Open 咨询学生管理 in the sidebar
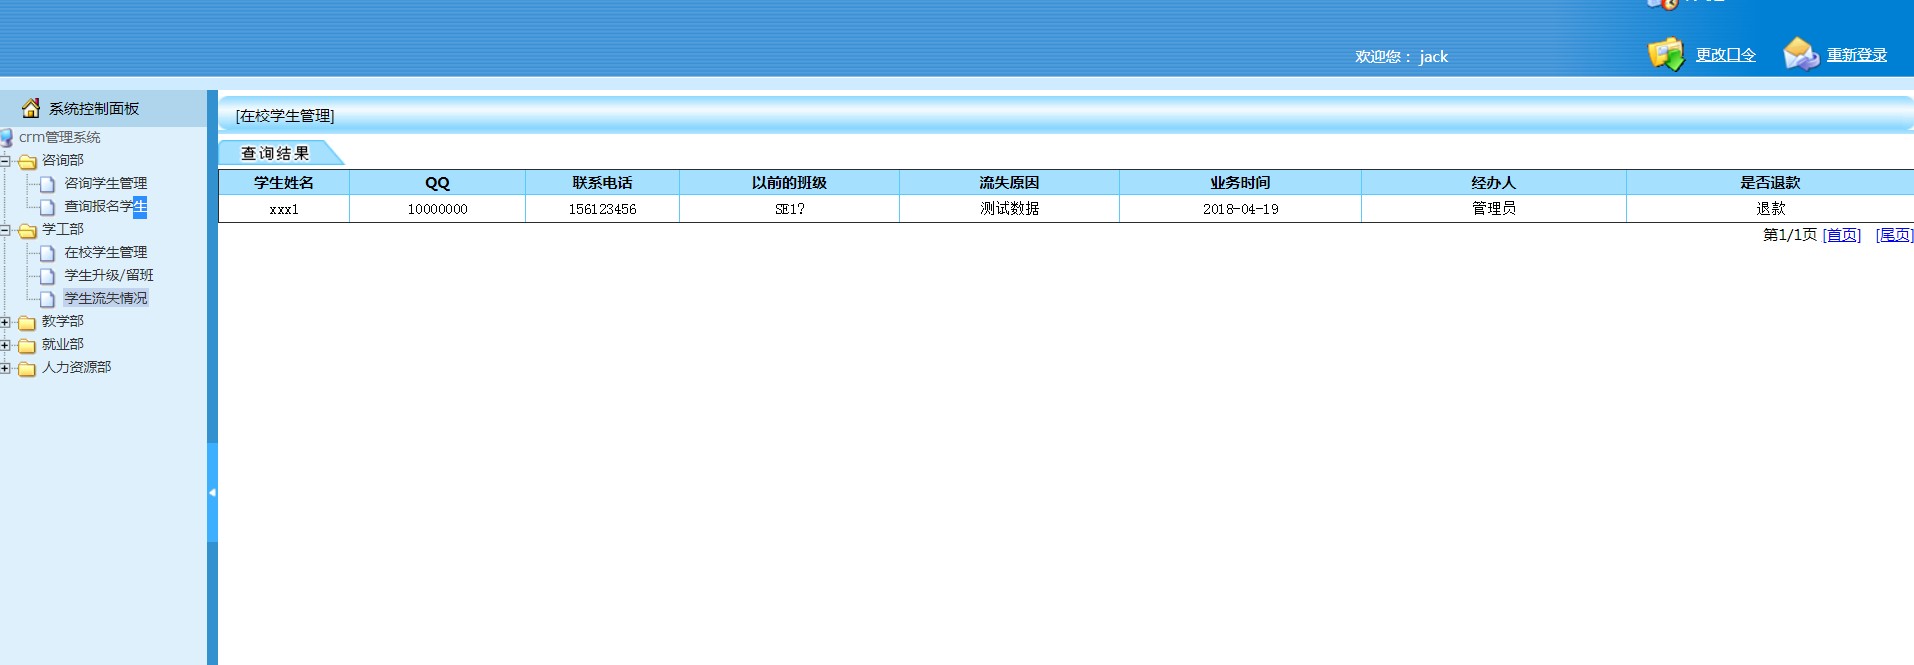1914x665 pixels. coord(105,183)
